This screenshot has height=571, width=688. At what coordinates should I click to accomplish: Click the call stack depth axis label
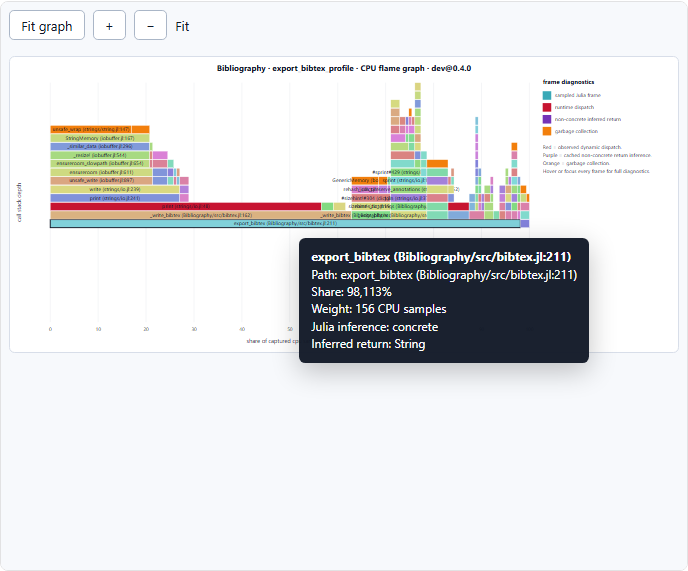tap(19, 202)
